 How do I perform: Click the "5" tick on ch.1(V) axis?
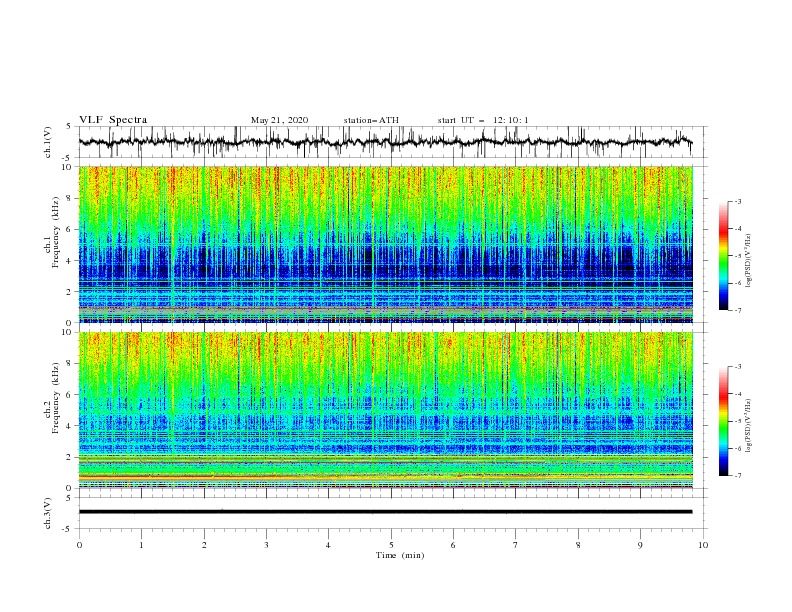pos(69,127)
